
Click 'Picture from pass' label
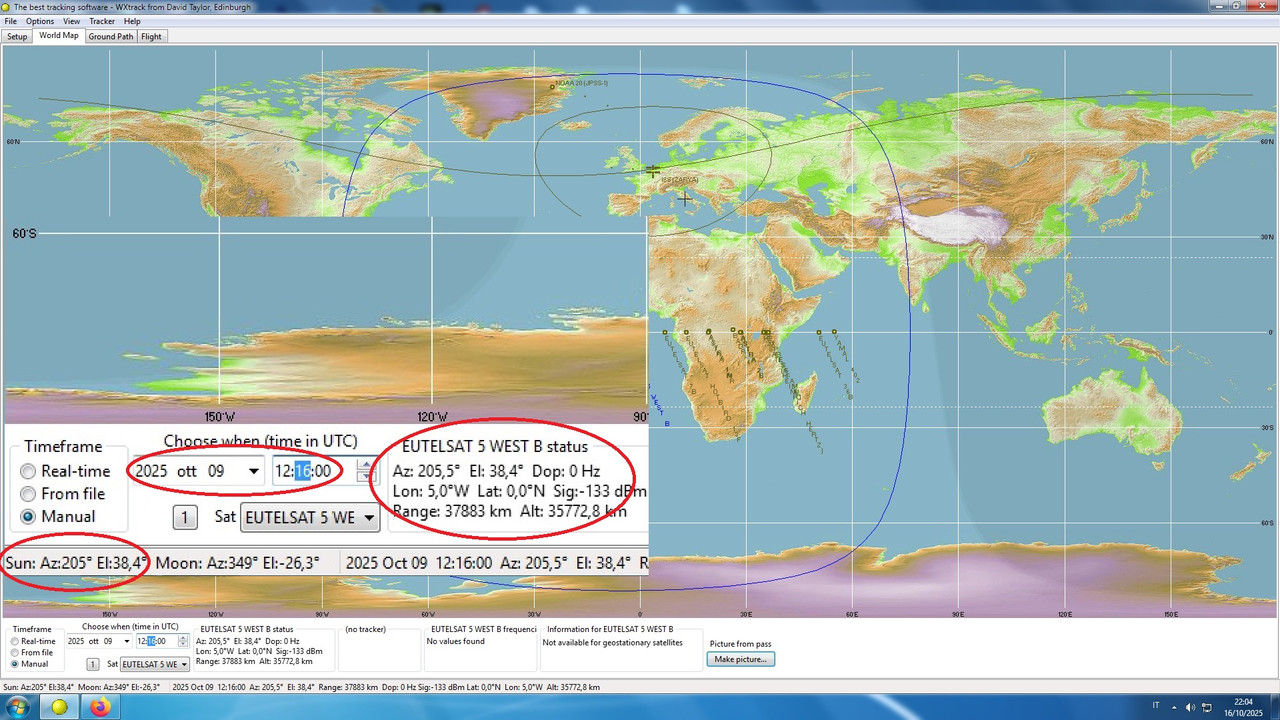point(740,644)
